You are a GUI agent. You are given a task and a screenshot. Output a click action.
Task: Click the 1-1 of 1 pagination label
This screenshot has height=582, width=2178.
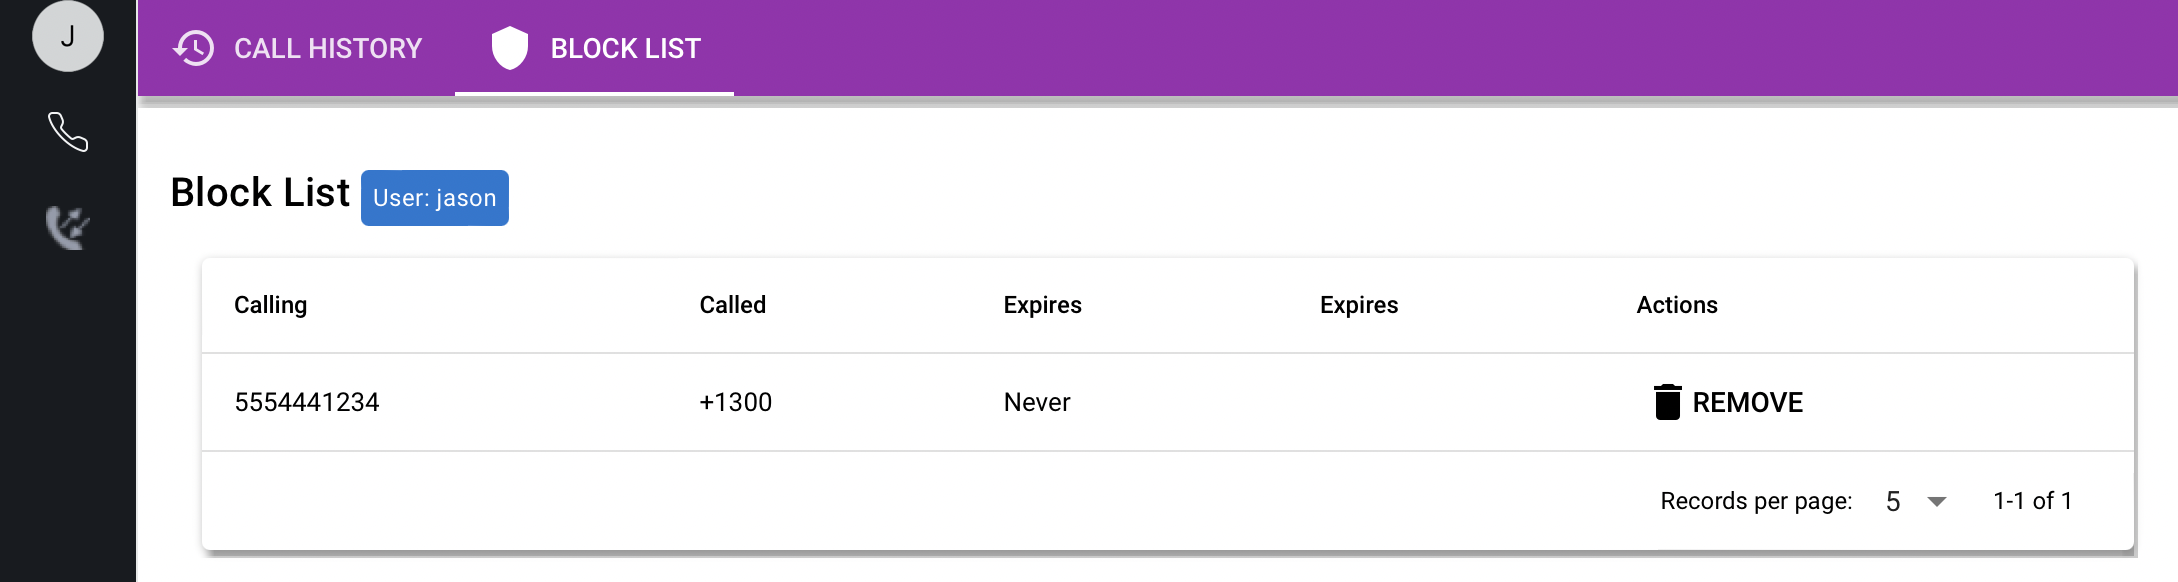[x=2032, y=500]
